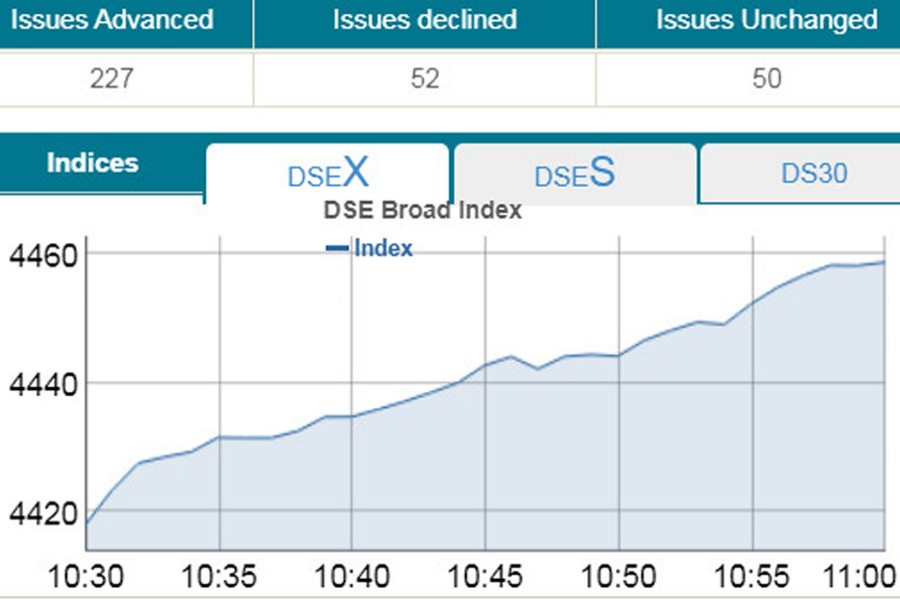Screen dimensions: 900x600
Task: Switch to the DSEX index tab
Action: point(327,174)
